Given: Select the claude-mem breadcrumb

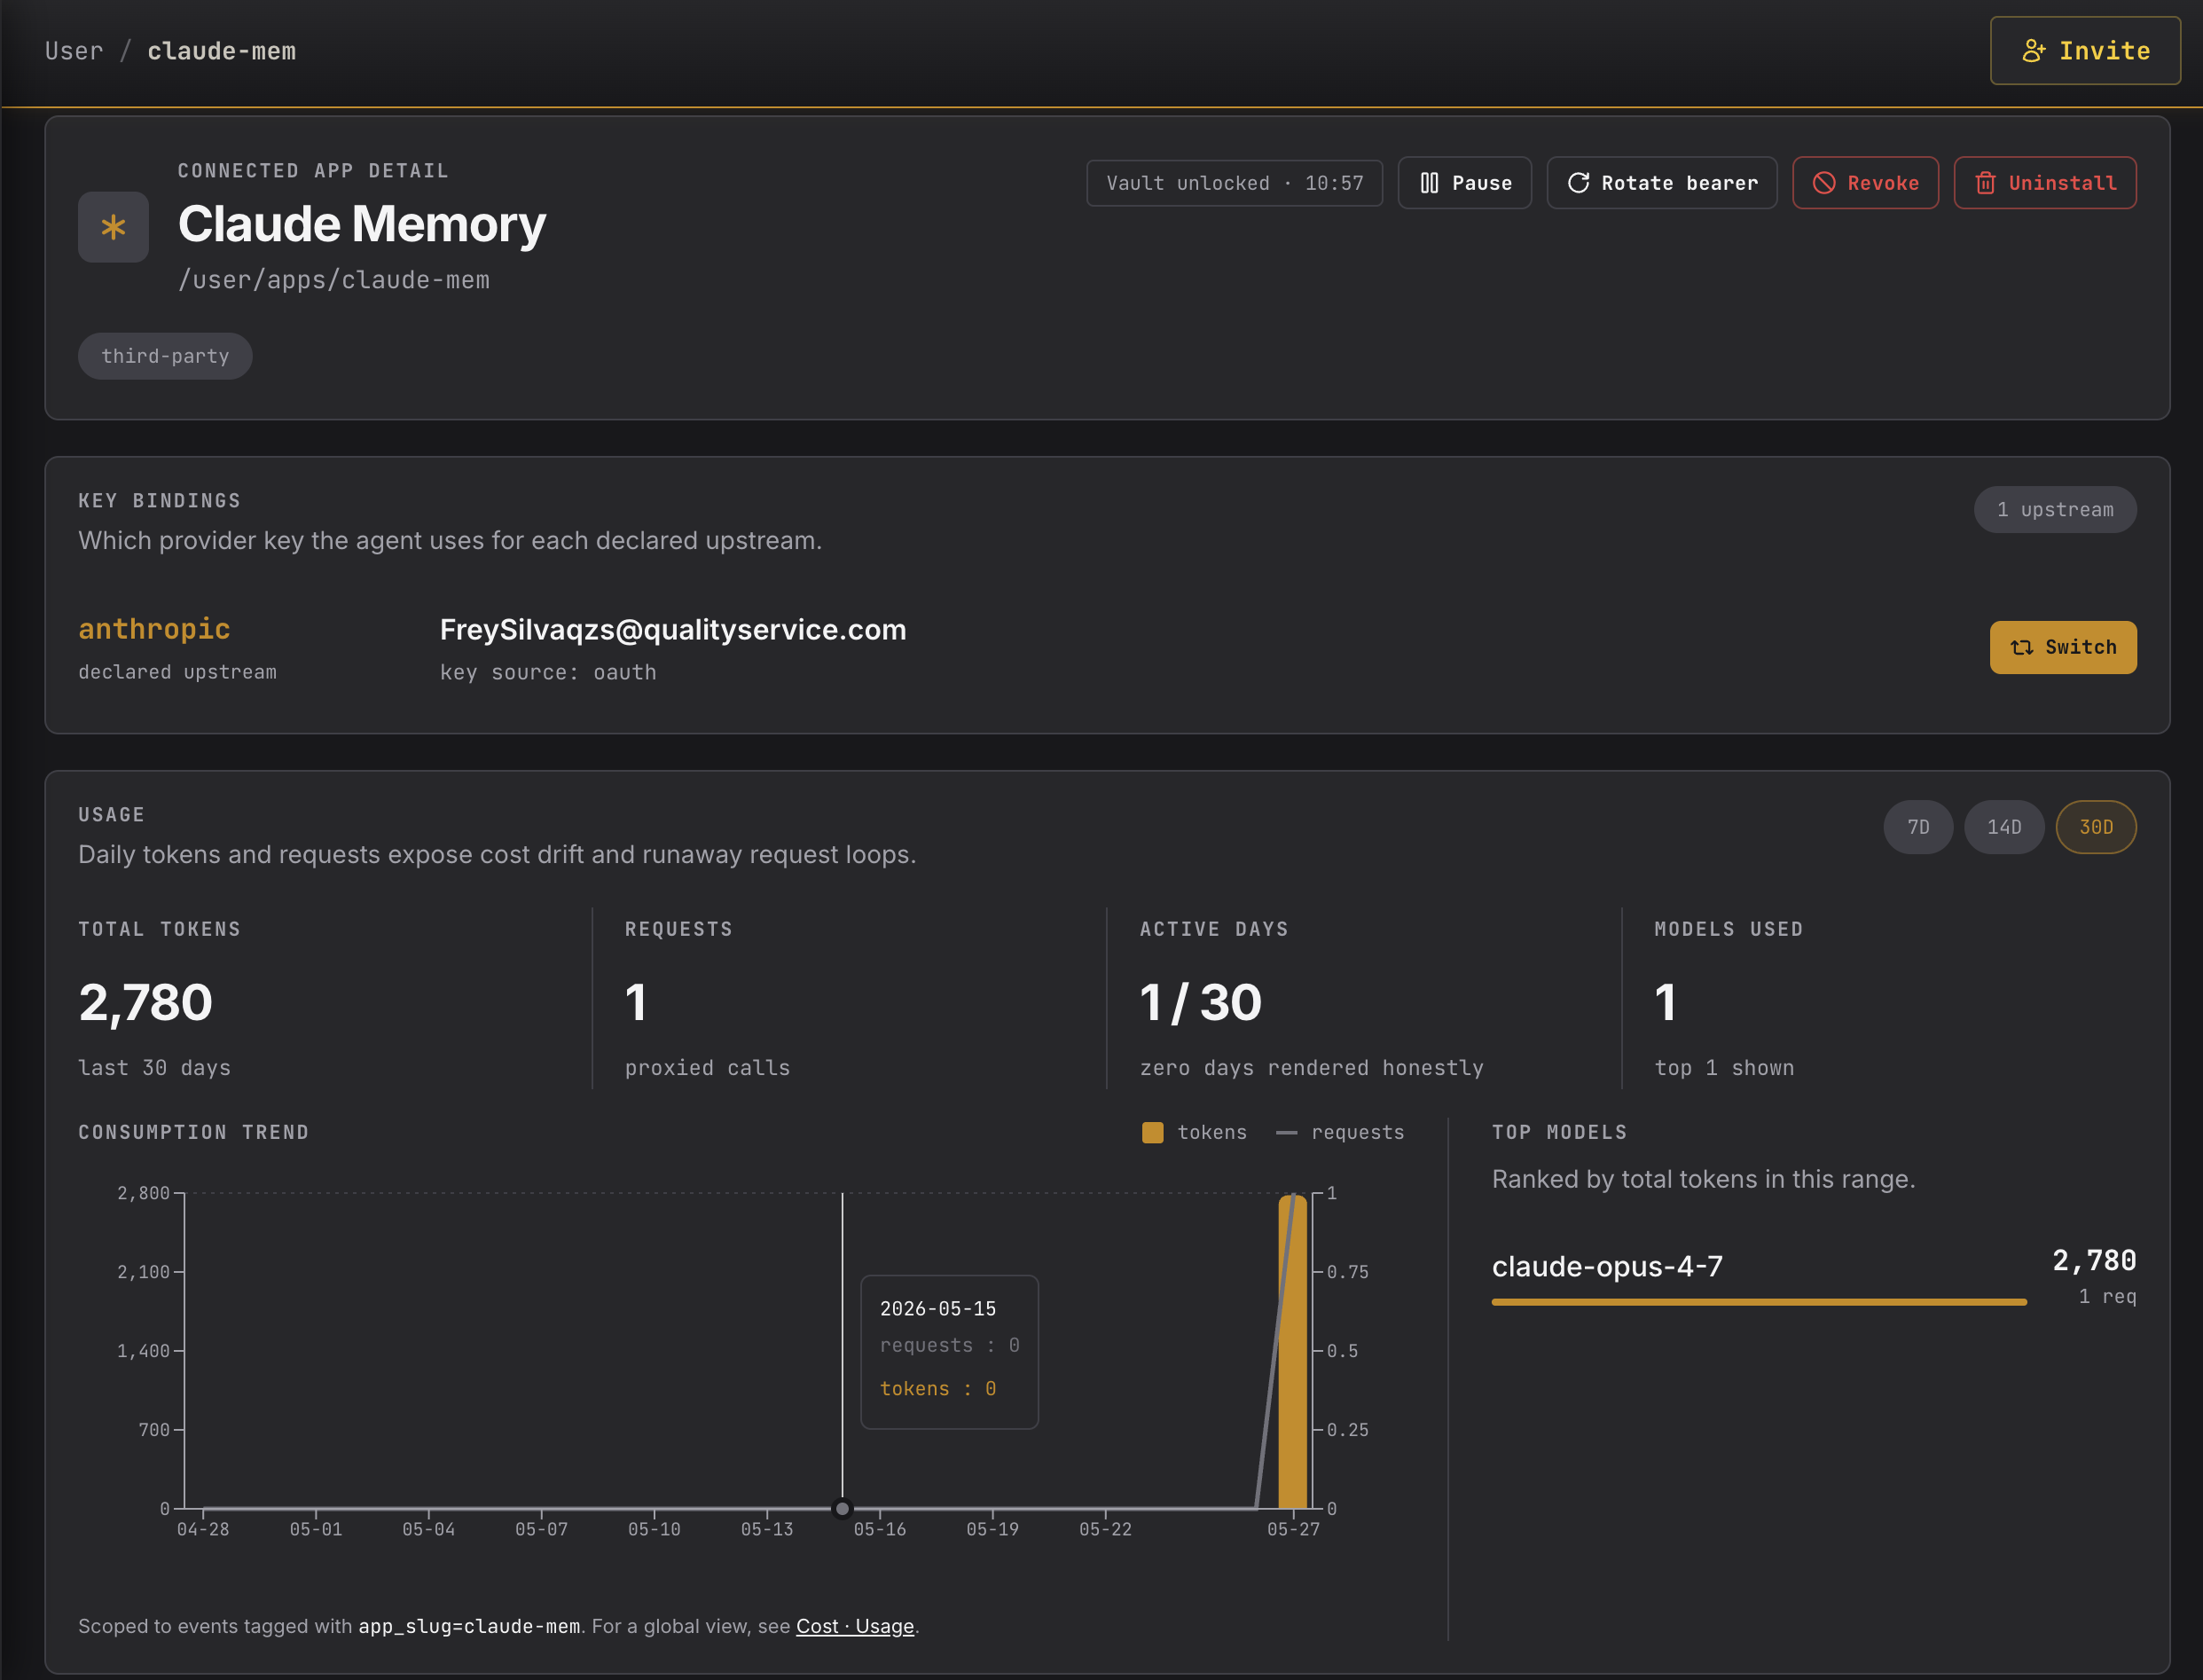Looking at the screenshot, I should point(222,51).
